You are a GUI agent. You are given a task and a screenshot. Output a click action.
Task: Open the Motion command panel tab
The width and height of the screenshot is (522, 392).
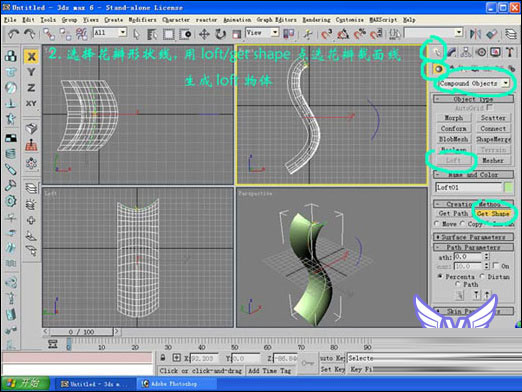pos(481,52)
